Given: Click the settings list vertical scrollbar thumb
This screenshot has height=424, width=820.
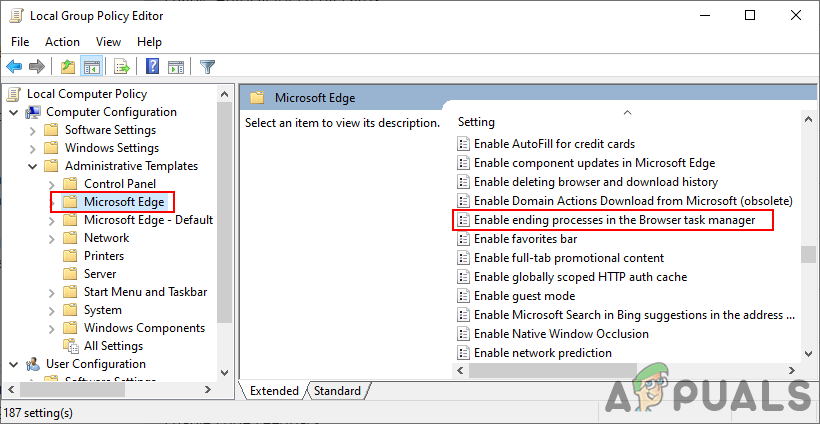Looking at the screenshot, I should point(808,253).
